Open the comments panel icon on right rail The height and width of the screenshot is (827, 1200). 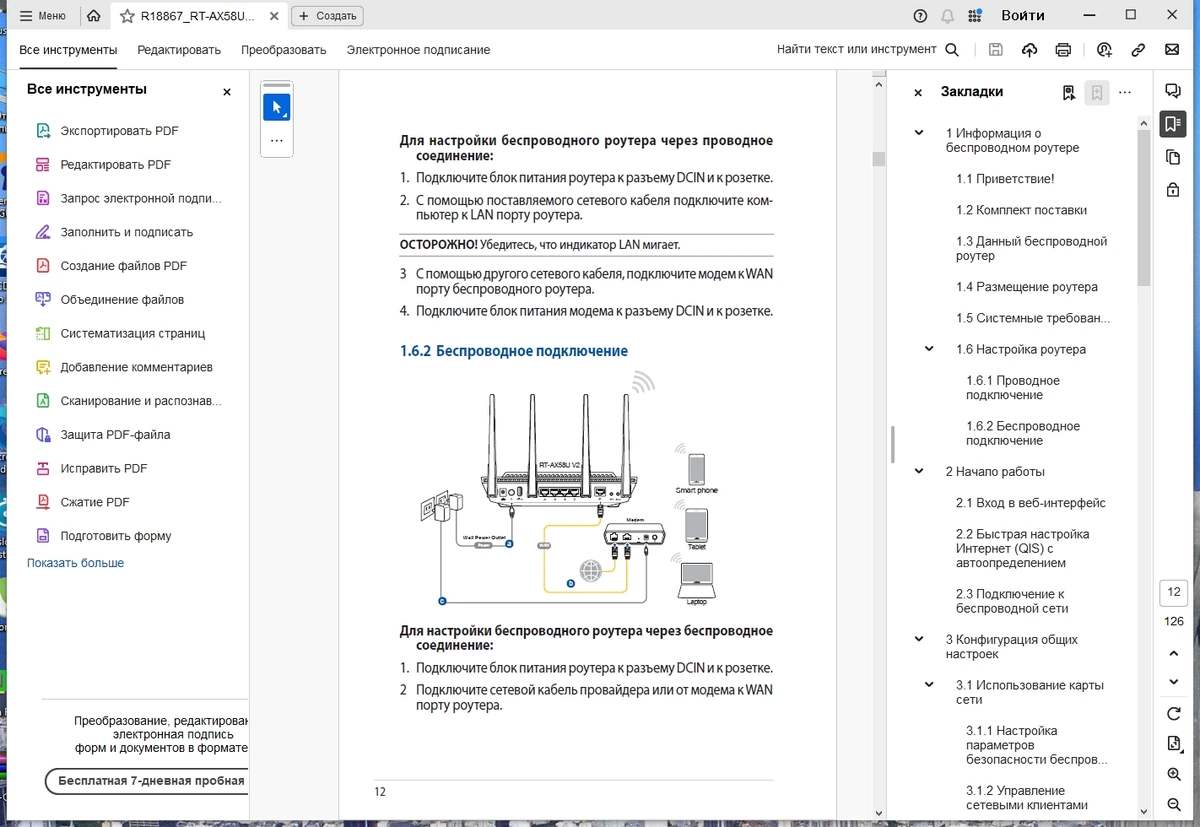1173,91
